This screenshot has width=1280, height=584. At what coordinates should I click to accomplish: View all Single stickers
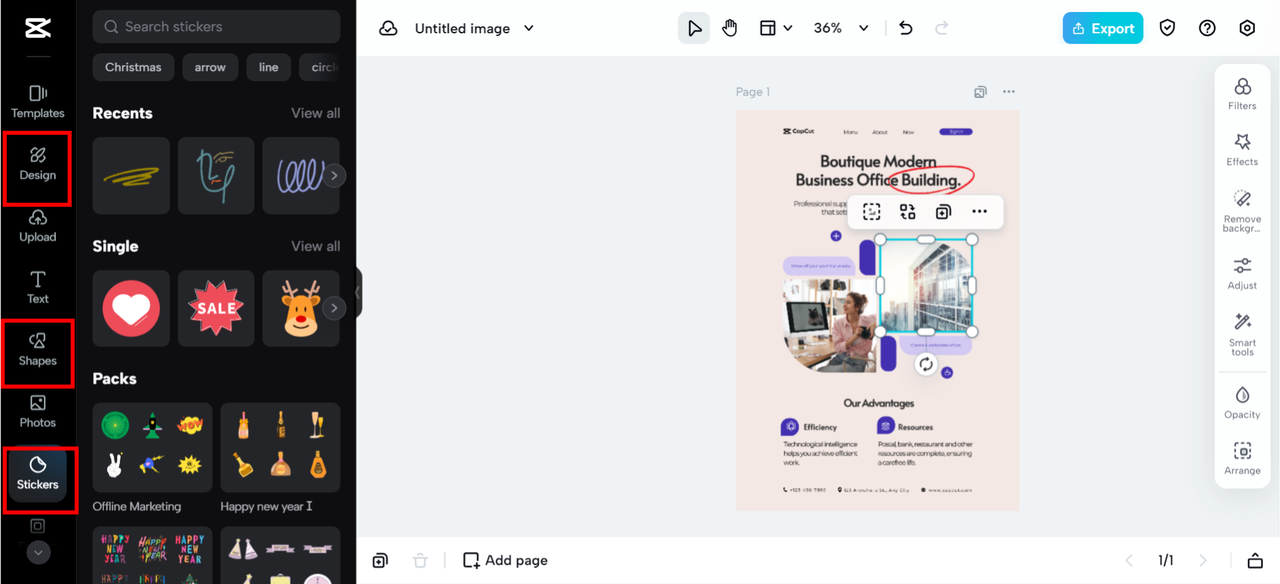[x=315, y=246]
